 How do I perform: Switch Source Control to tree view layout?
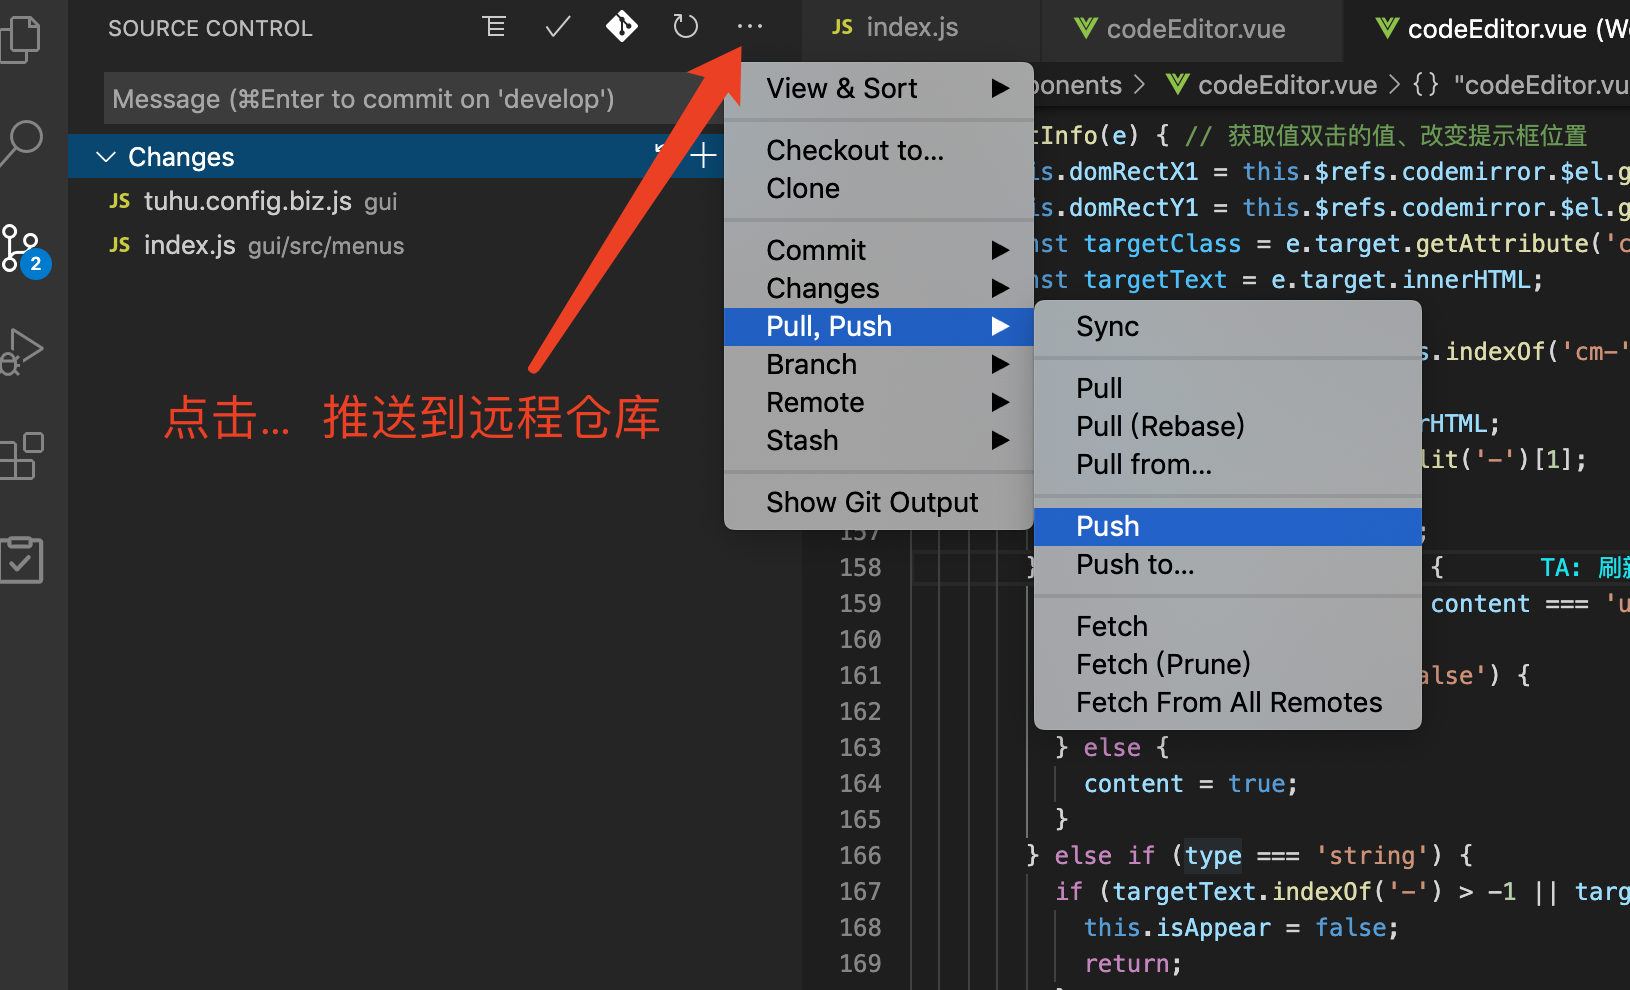pos(494,27)
